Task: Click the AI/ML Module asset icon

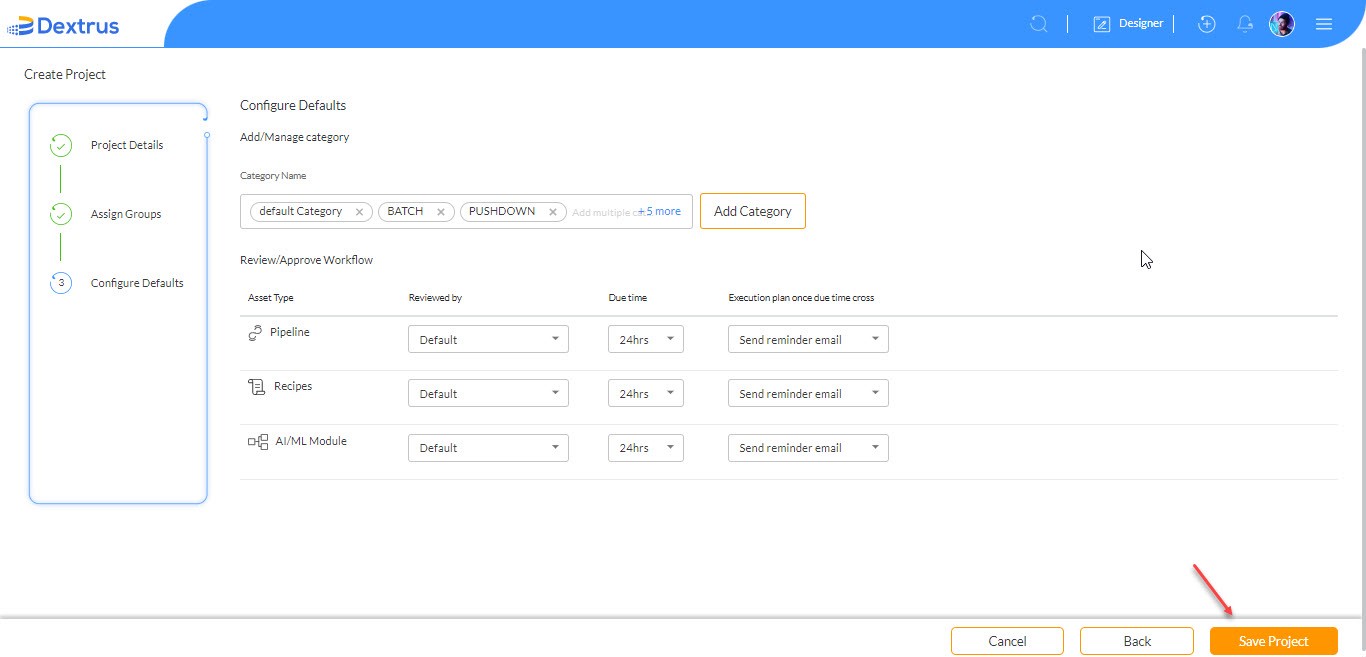Action: [258, 441]
